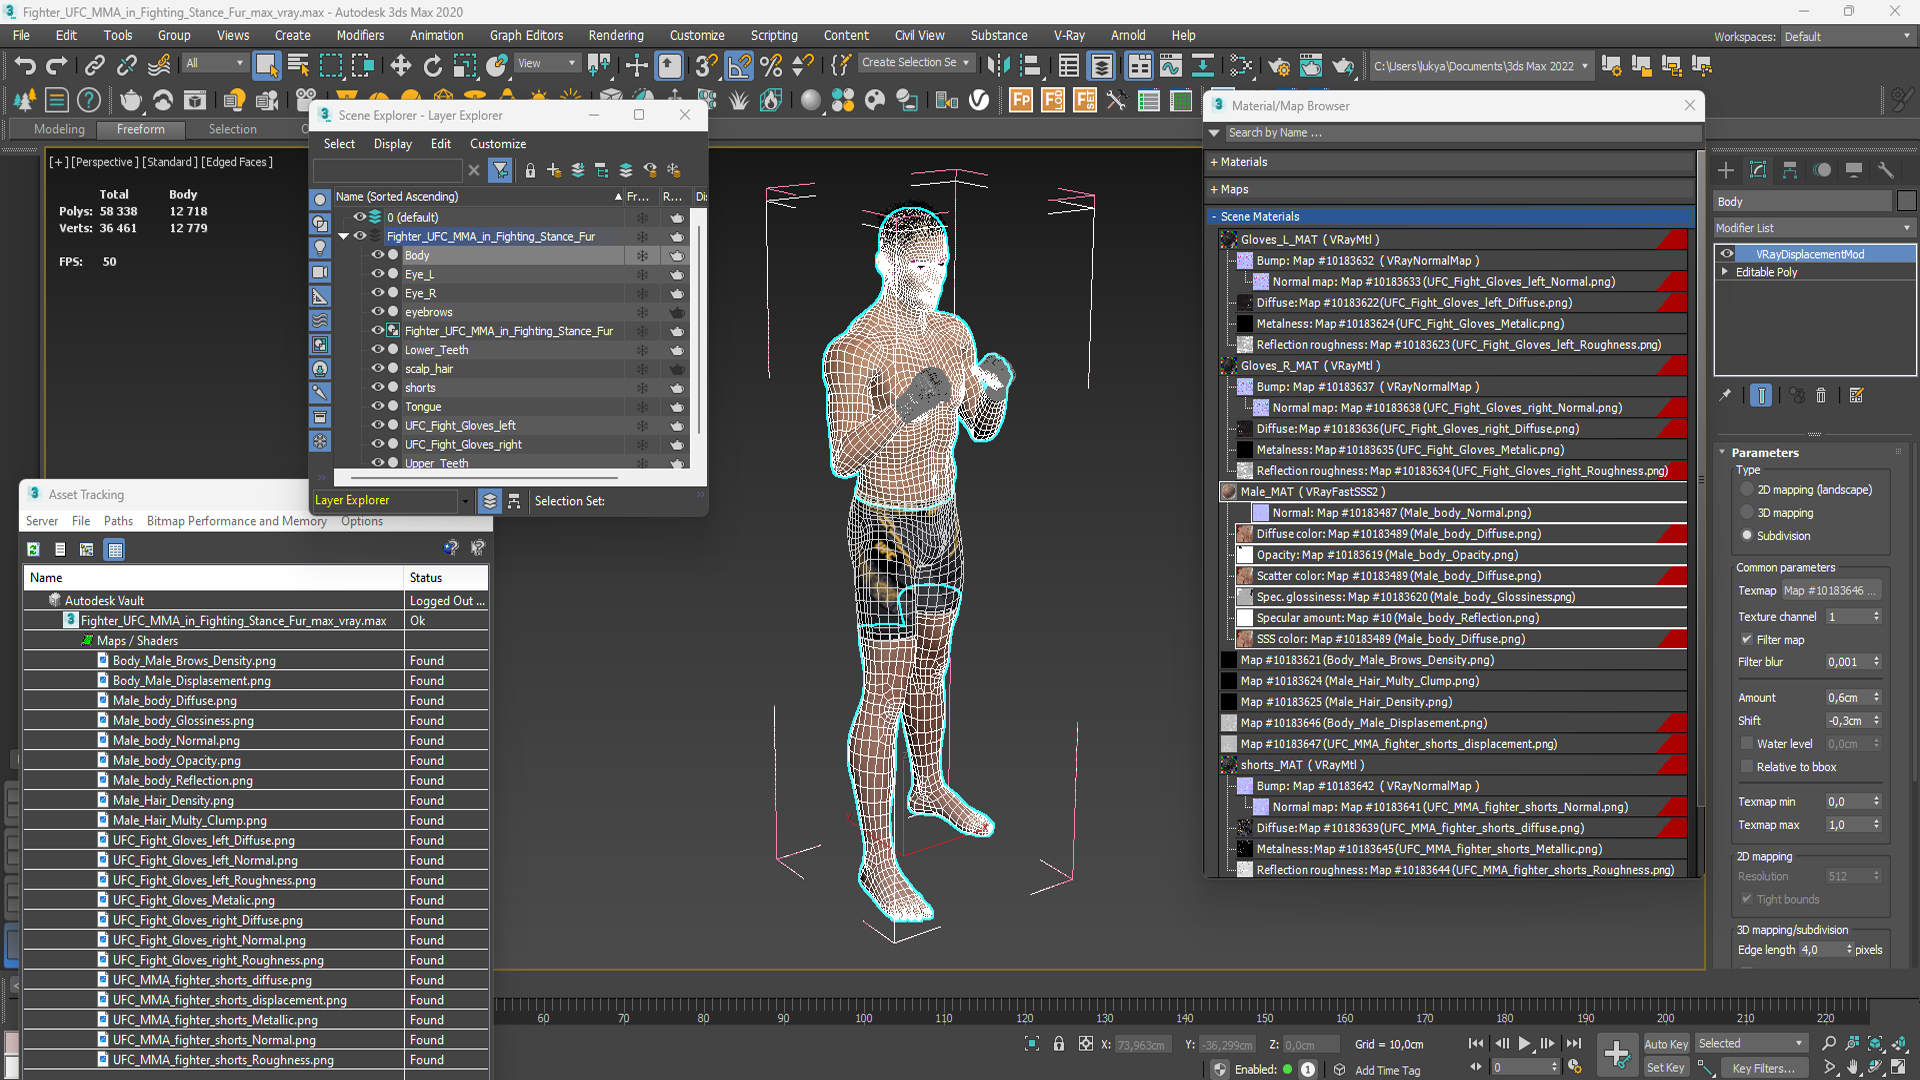This screenshot has width=1920, height=1080.
Task: Toggle visibility of layer 0 (default)
Action: [360, 216]
